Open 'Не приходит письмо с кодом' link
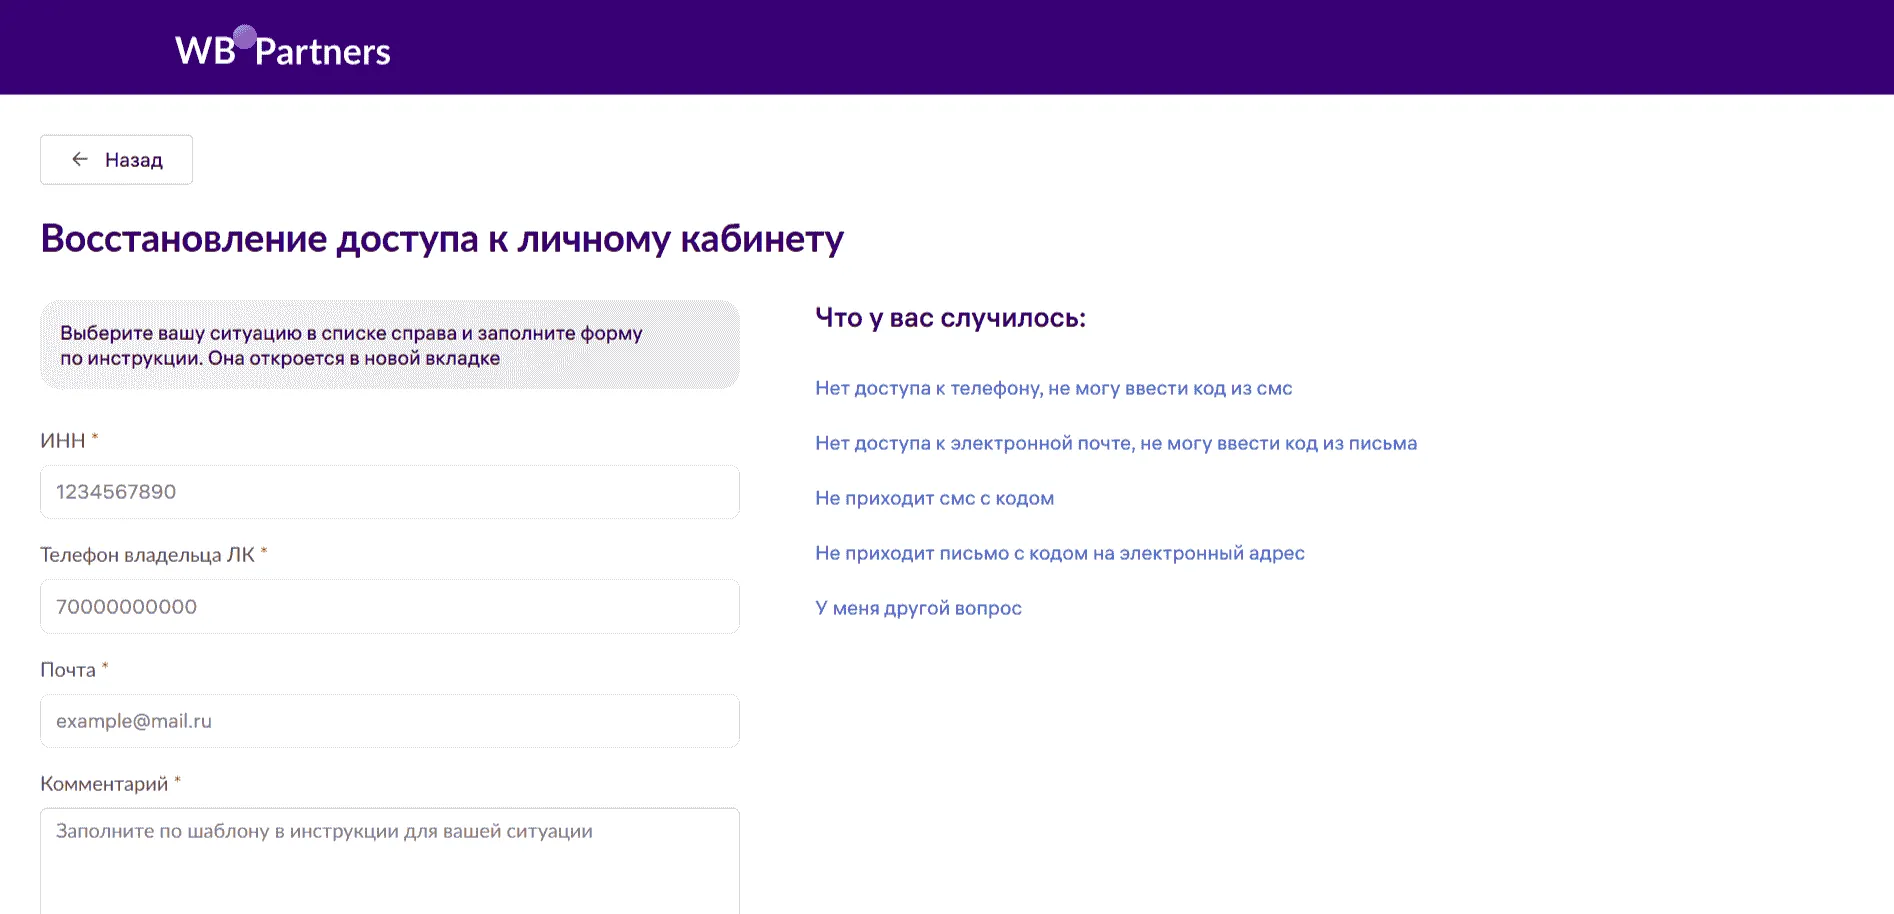Screen dimensions: 1894x914 click(1059, 553)
